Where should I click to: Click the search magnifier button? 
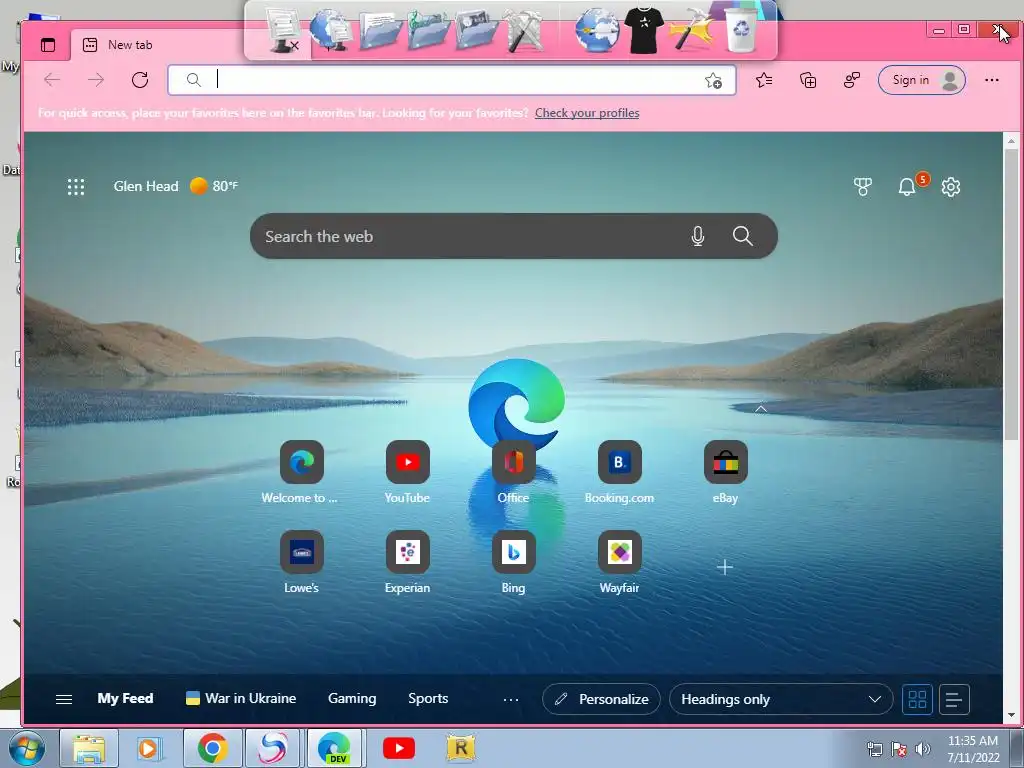point(743,236)
